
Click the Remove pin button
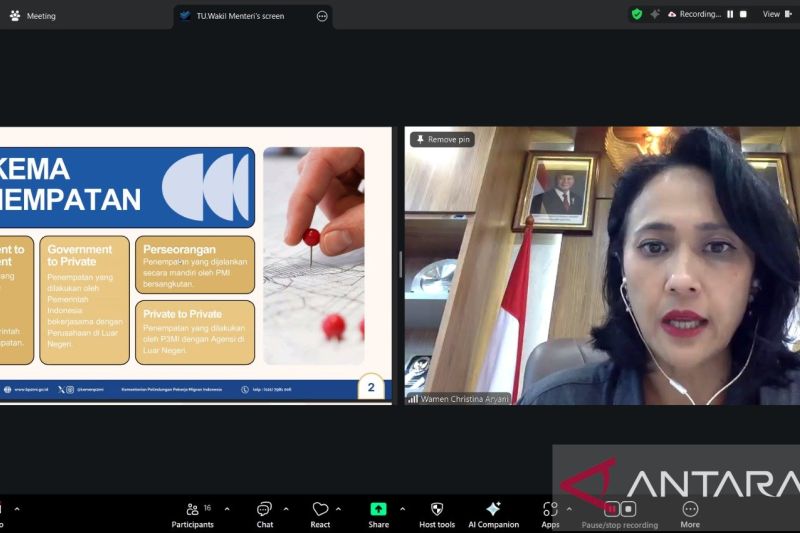pyautogui.click(x=443, y=139)
